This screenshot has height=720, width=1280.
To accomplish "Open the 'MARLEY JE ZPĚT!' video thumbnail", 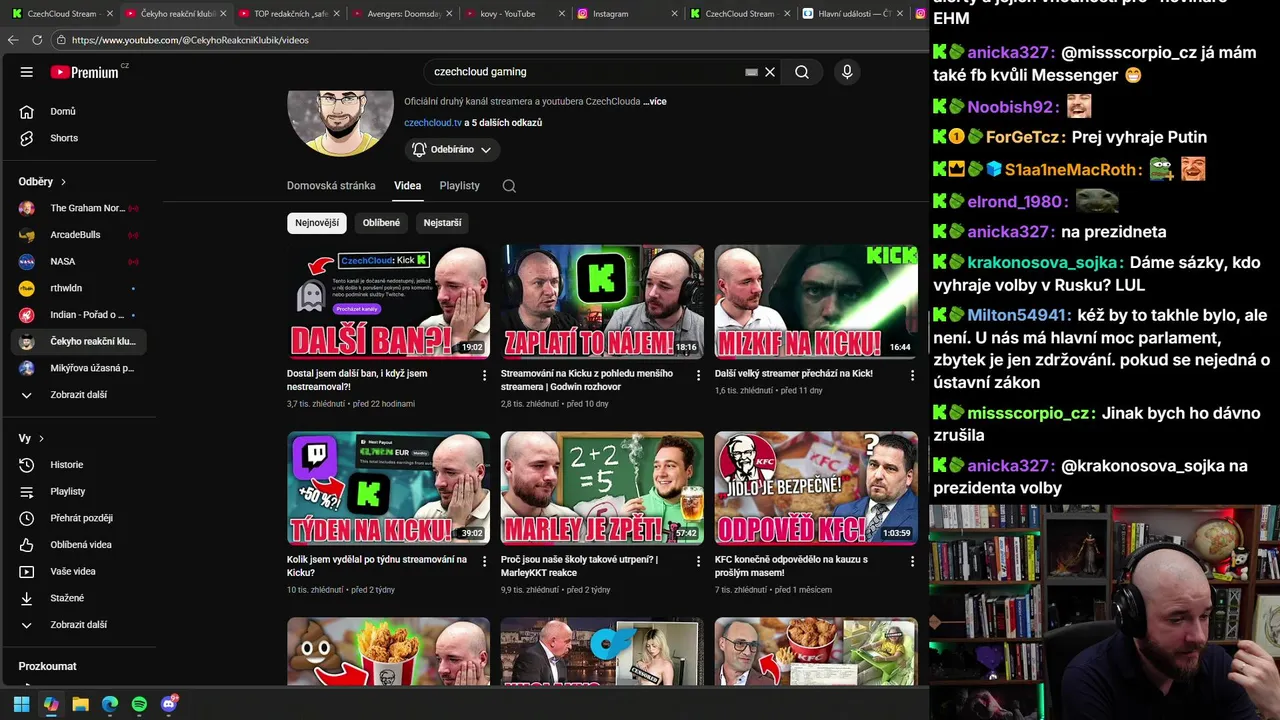I will [x=602, y=488].
